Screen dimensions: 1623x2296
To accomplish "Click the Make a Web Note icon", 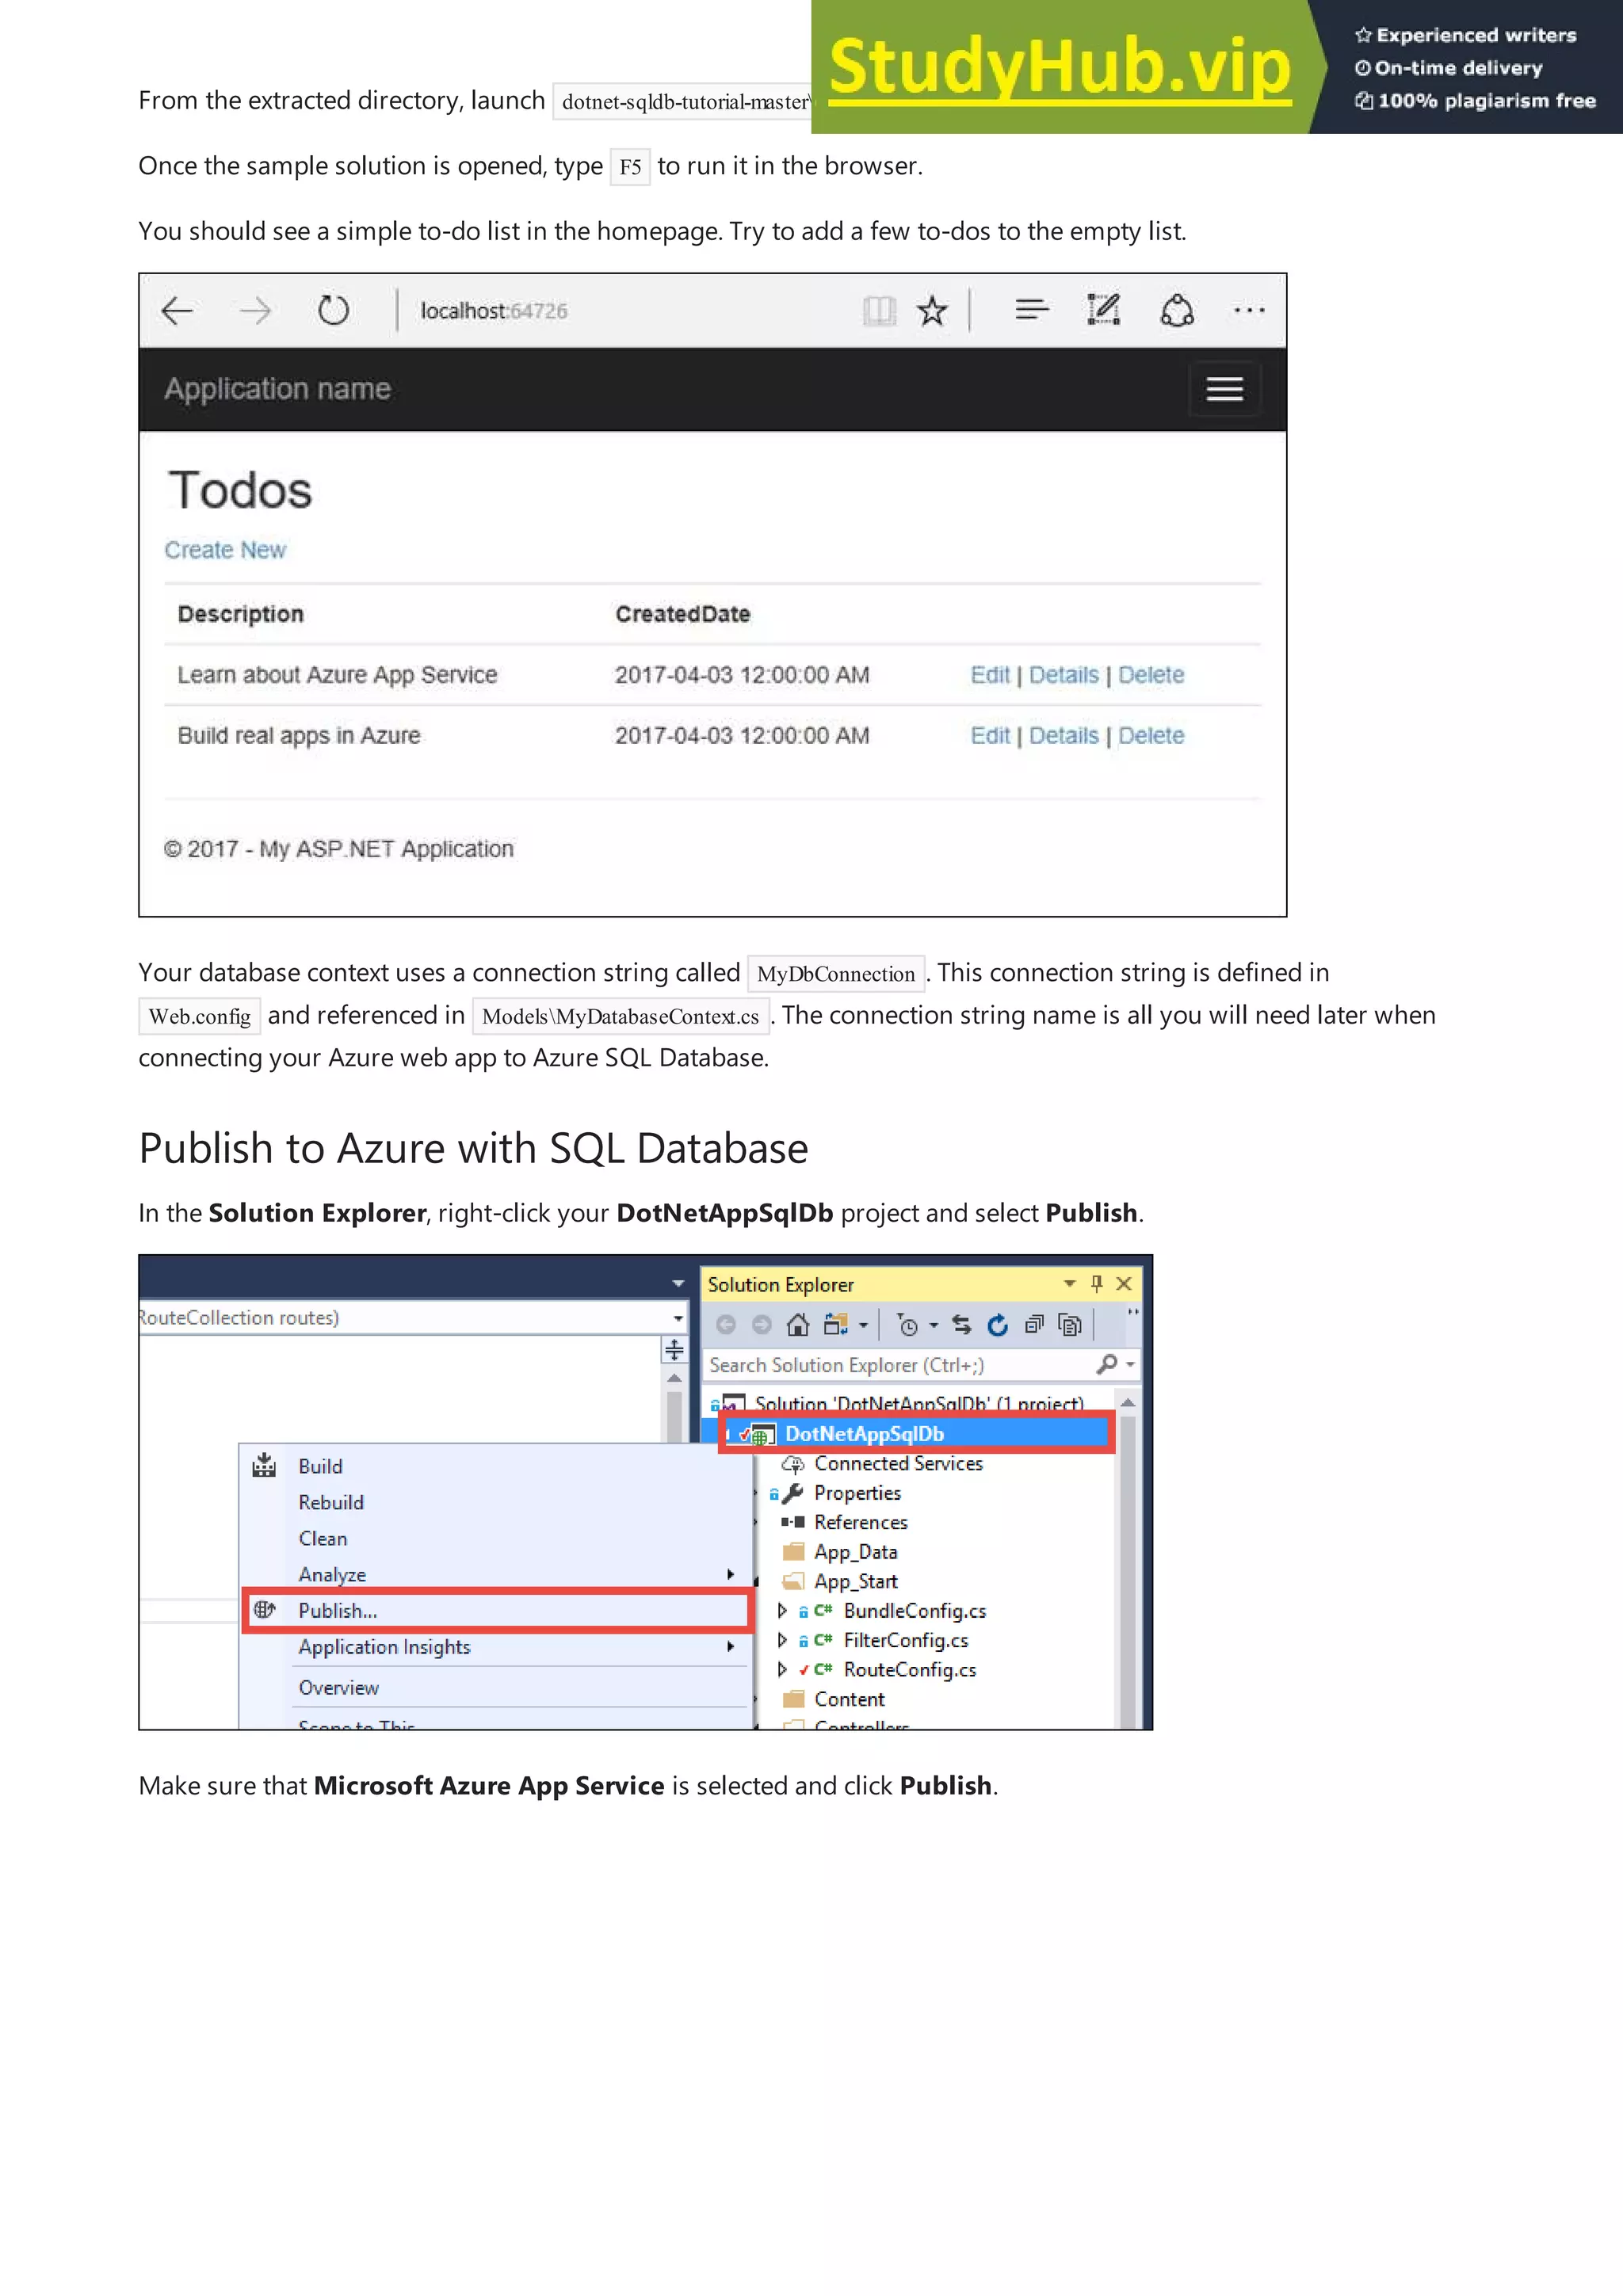I will tap(1104, 310).
